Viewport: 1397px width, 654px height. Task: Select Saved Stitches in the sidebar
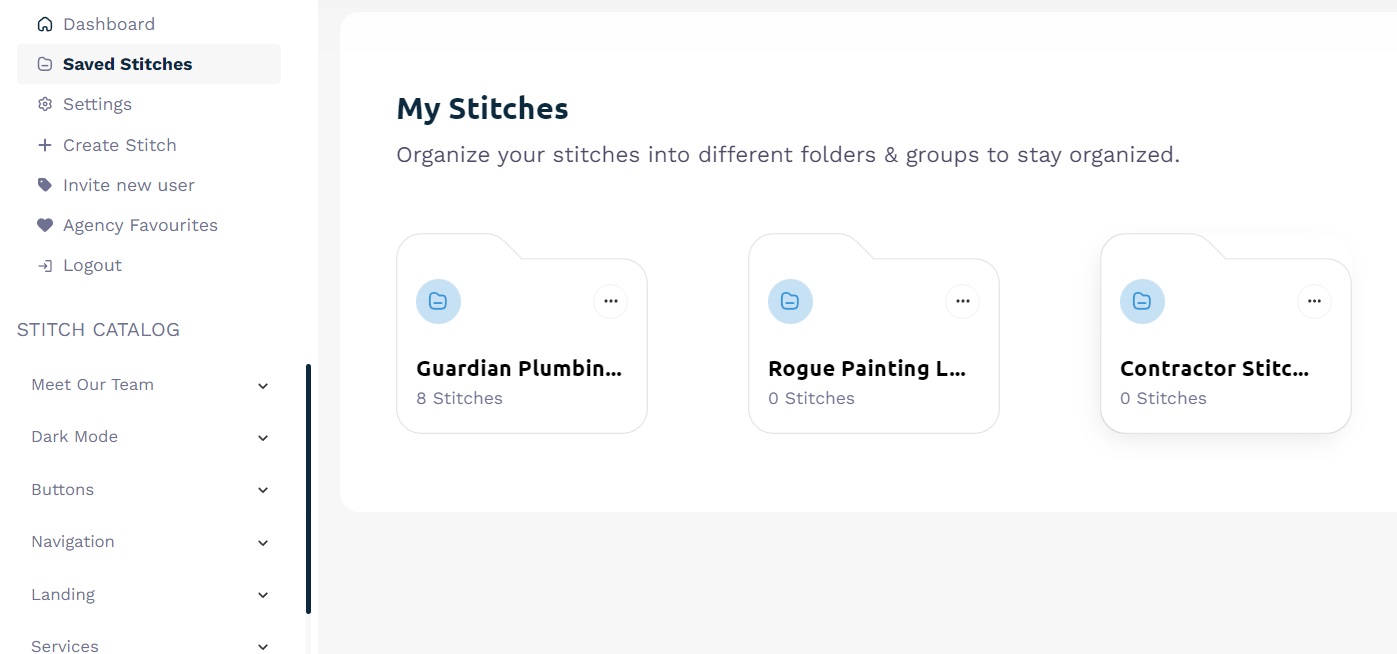(x=127, y=64)
